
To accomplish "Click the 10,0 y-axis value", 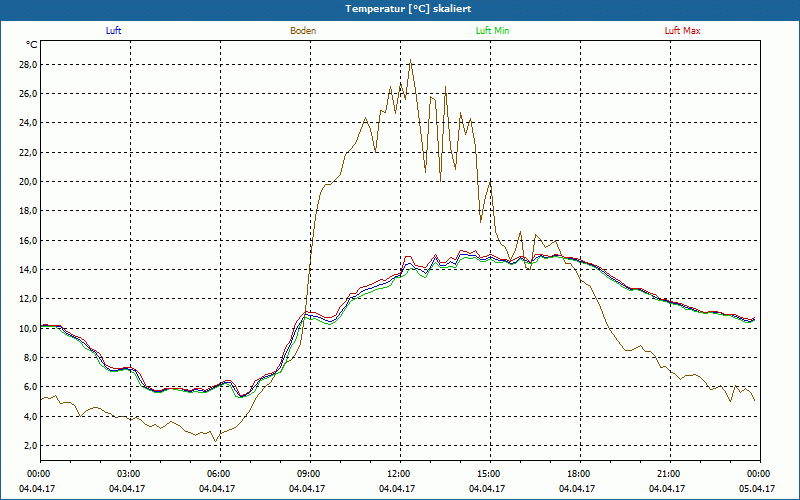I will coord(28,328).
